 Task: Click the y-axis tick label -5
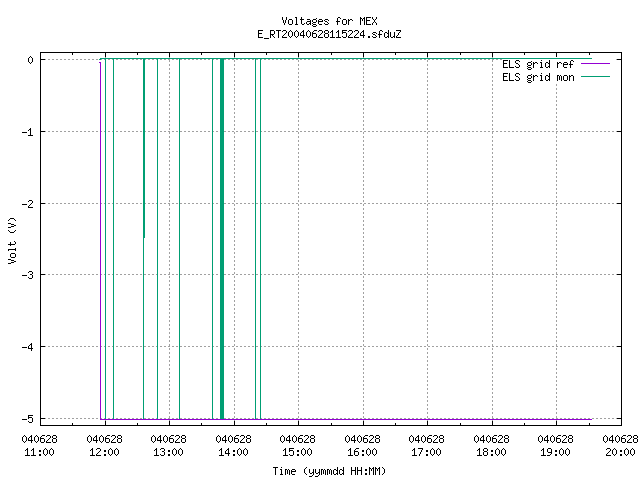click(28, 419)
